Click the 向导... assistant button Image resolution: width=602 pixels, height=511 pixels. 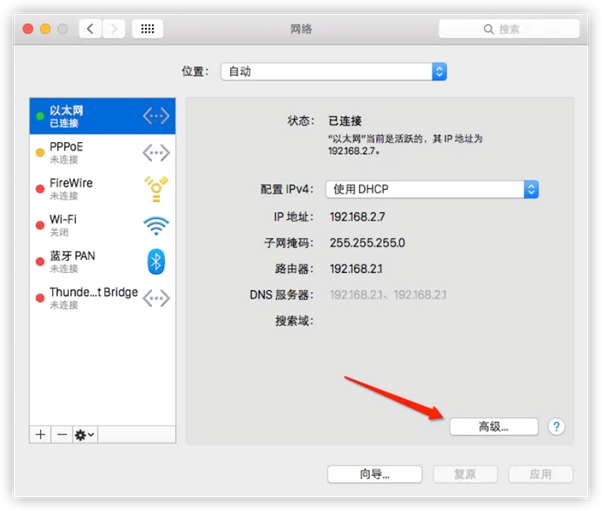pyautogui.click(x=375, y=474)
